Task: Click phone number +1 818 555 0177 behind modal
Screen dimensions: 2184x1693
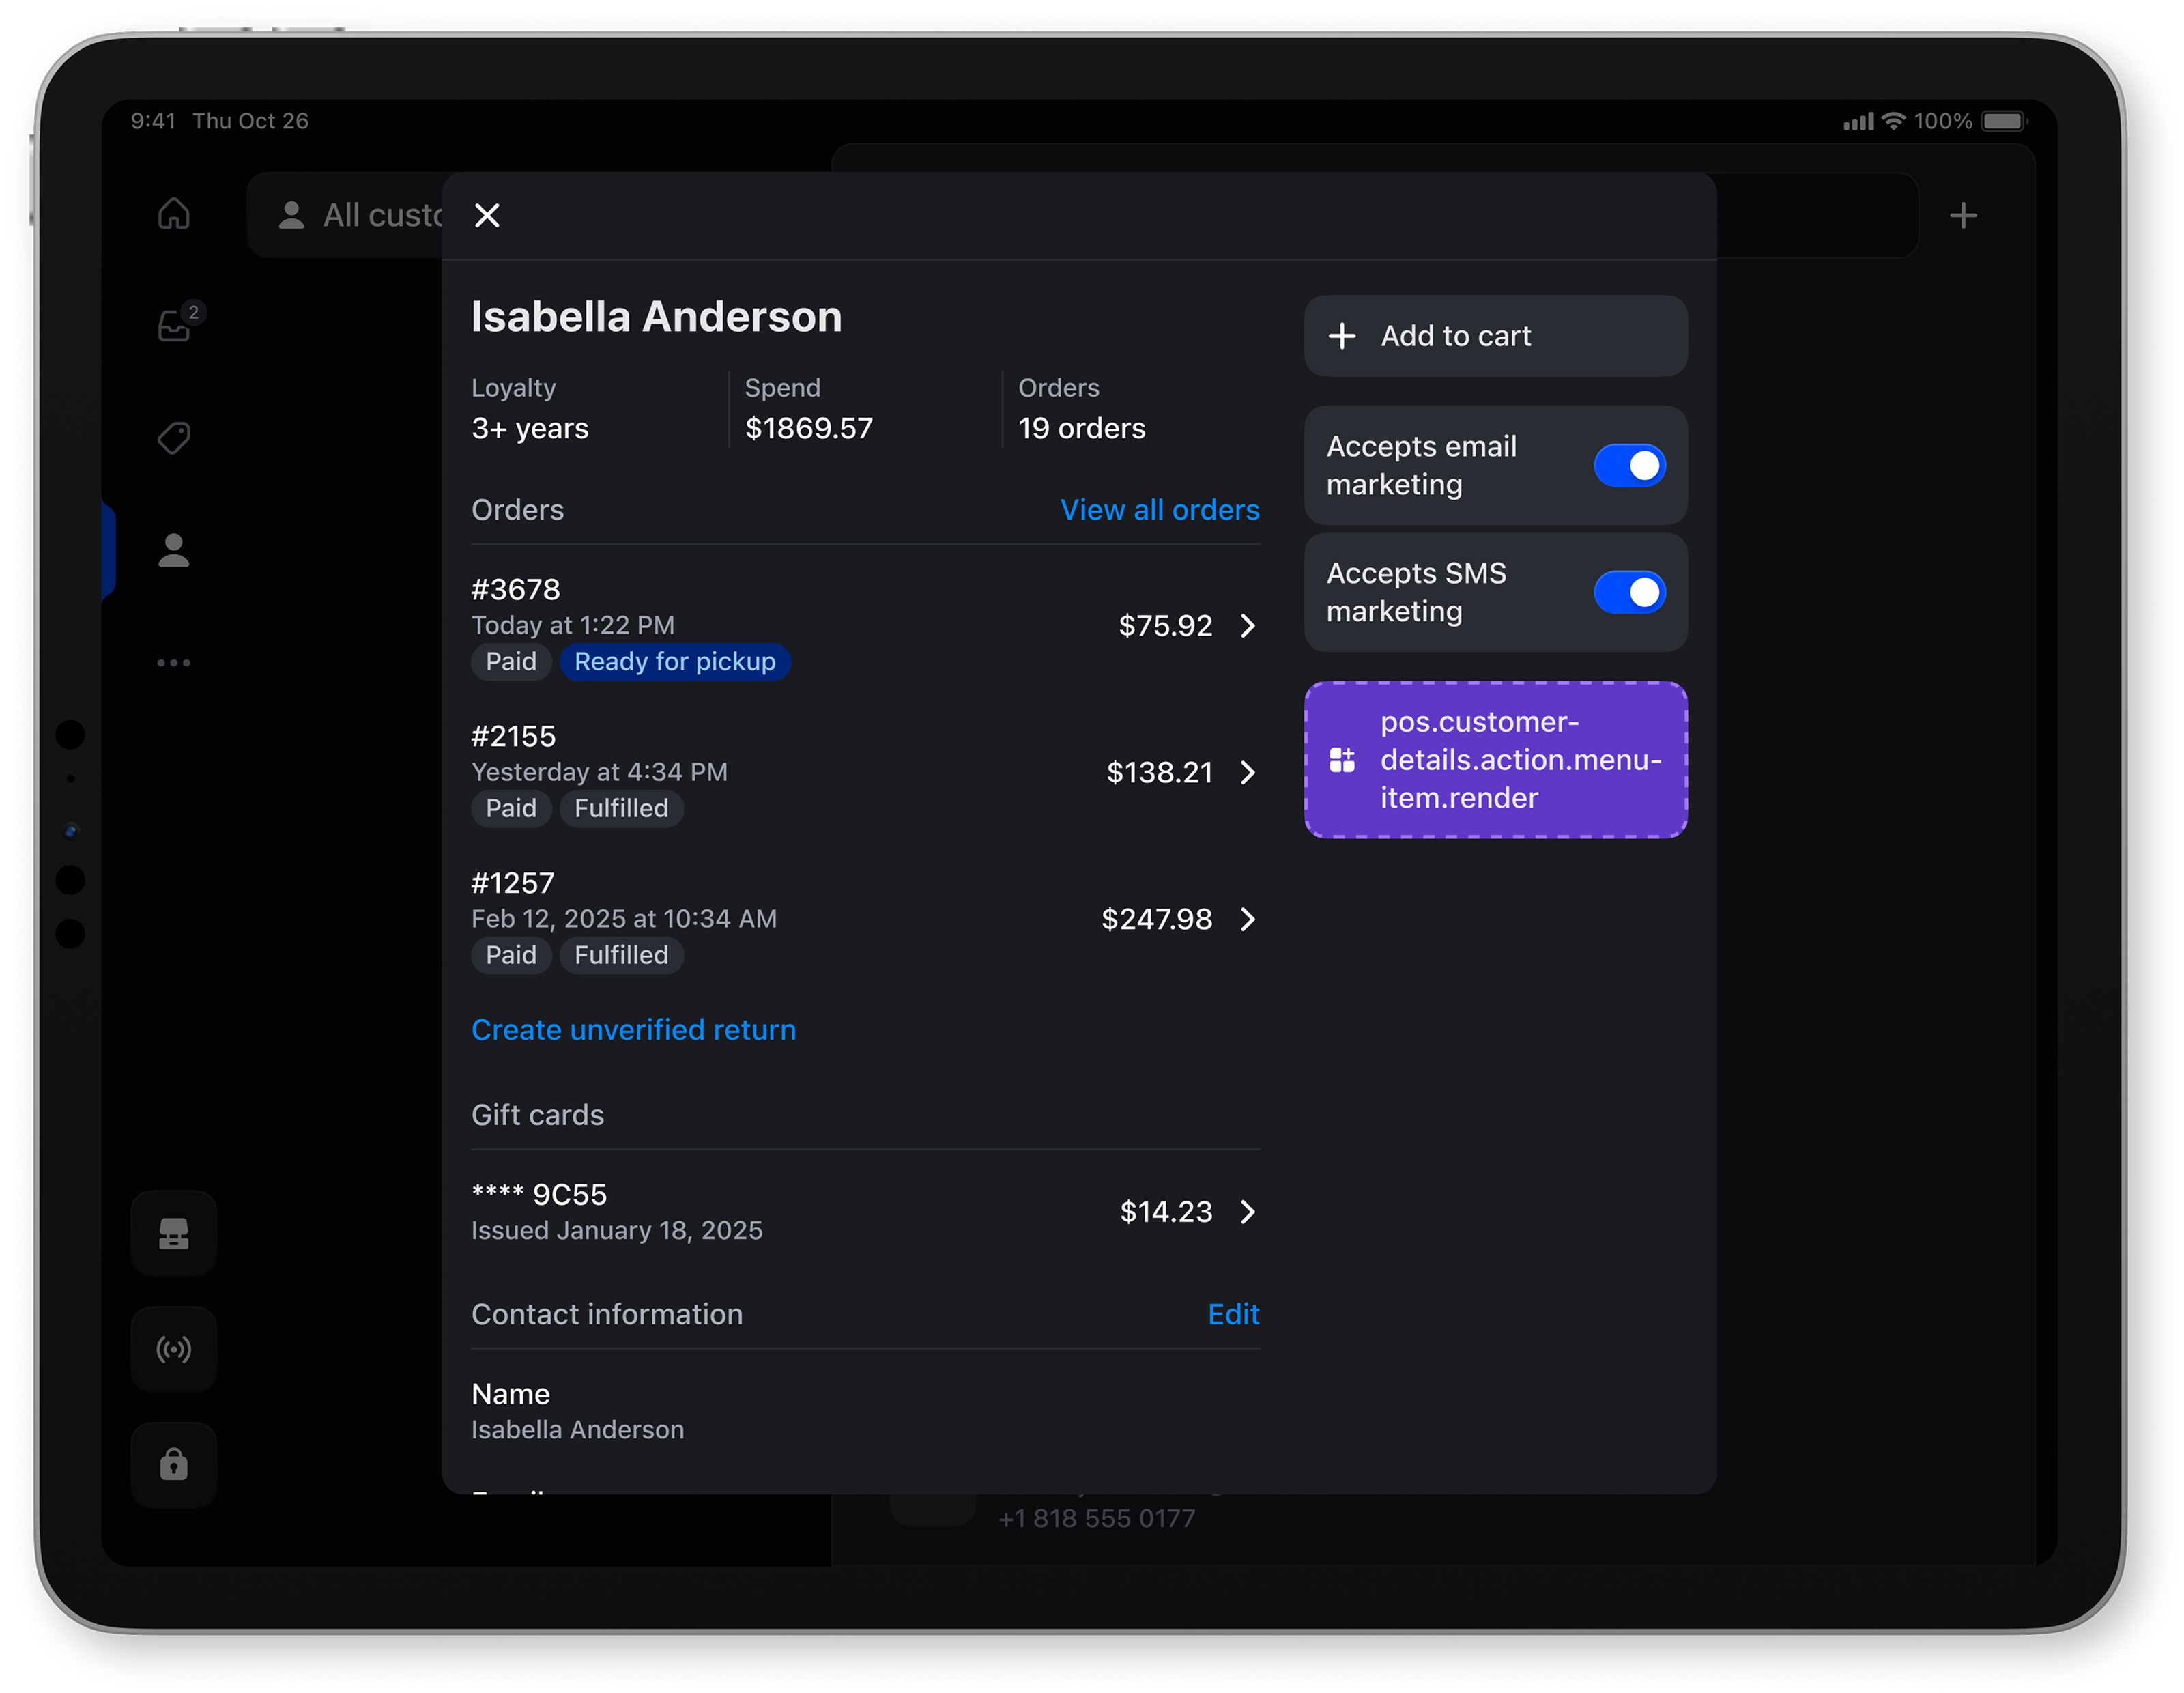Action: (x=1097, y=1518)
